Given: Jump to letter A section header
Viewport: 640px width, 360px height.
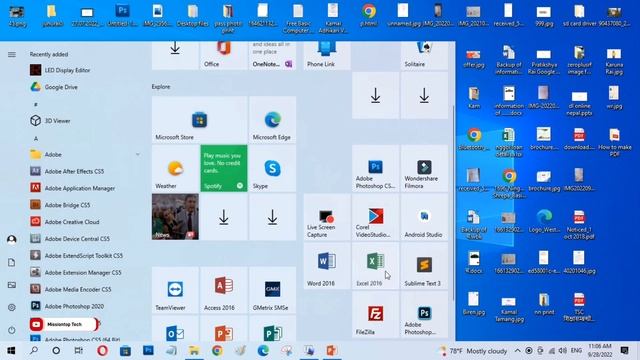Looking at the screenshot, I should coord(36,138).
